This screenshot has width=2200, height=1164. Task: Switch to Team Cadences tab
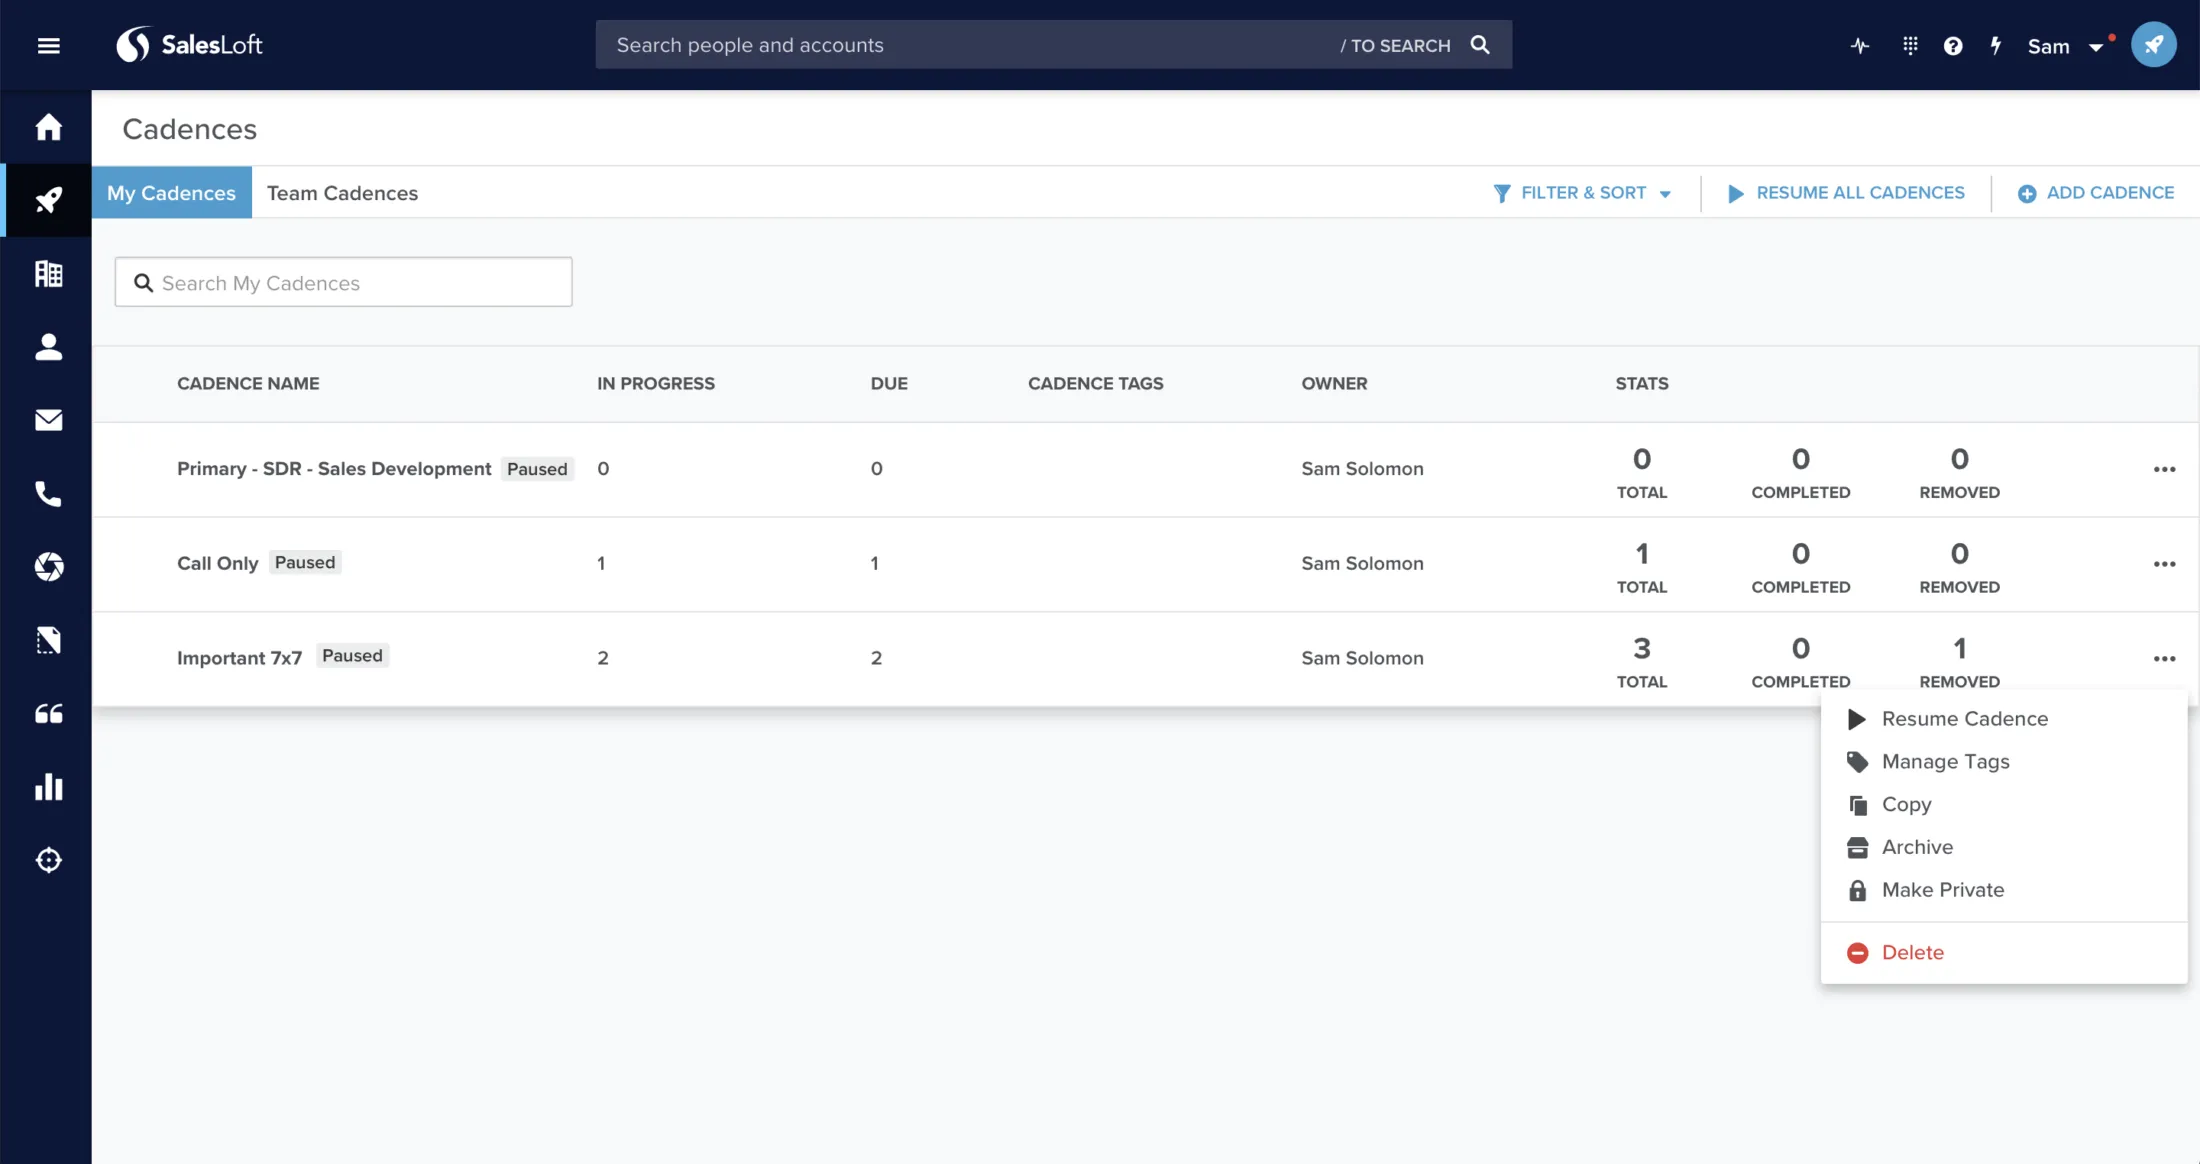[342, 193]
